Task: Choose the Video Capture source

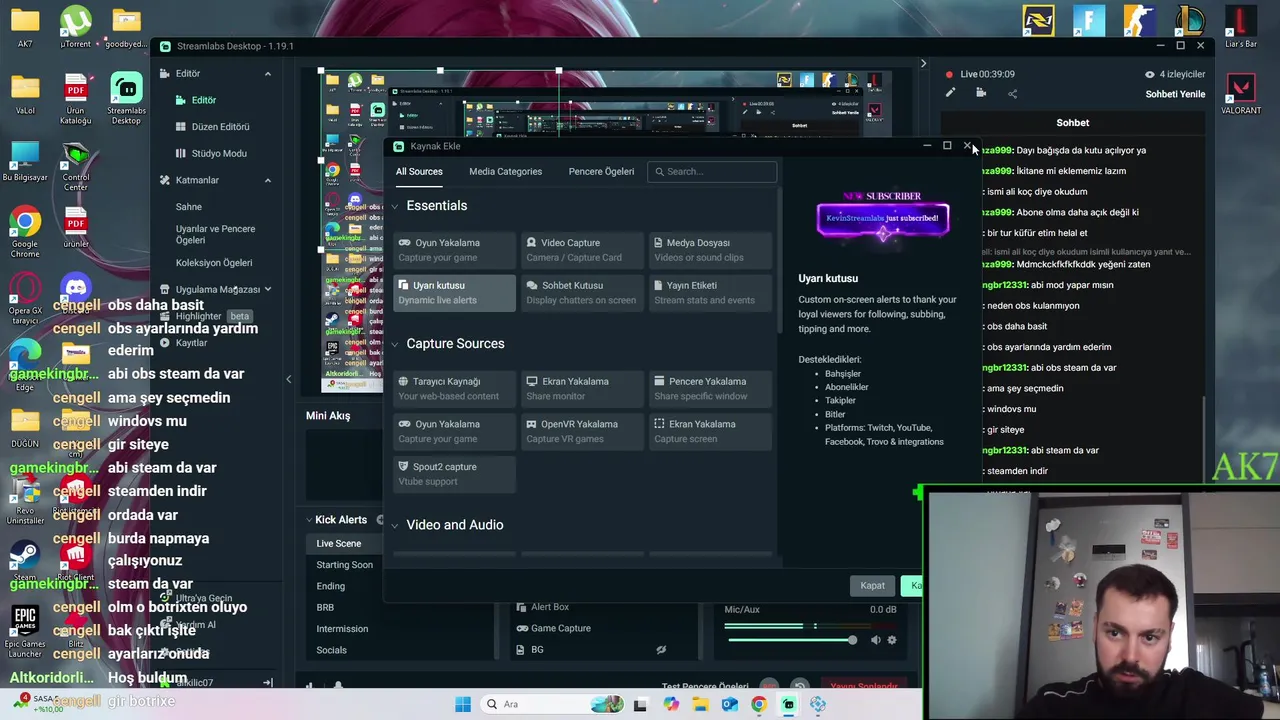Action: click(x=582, y=250)
